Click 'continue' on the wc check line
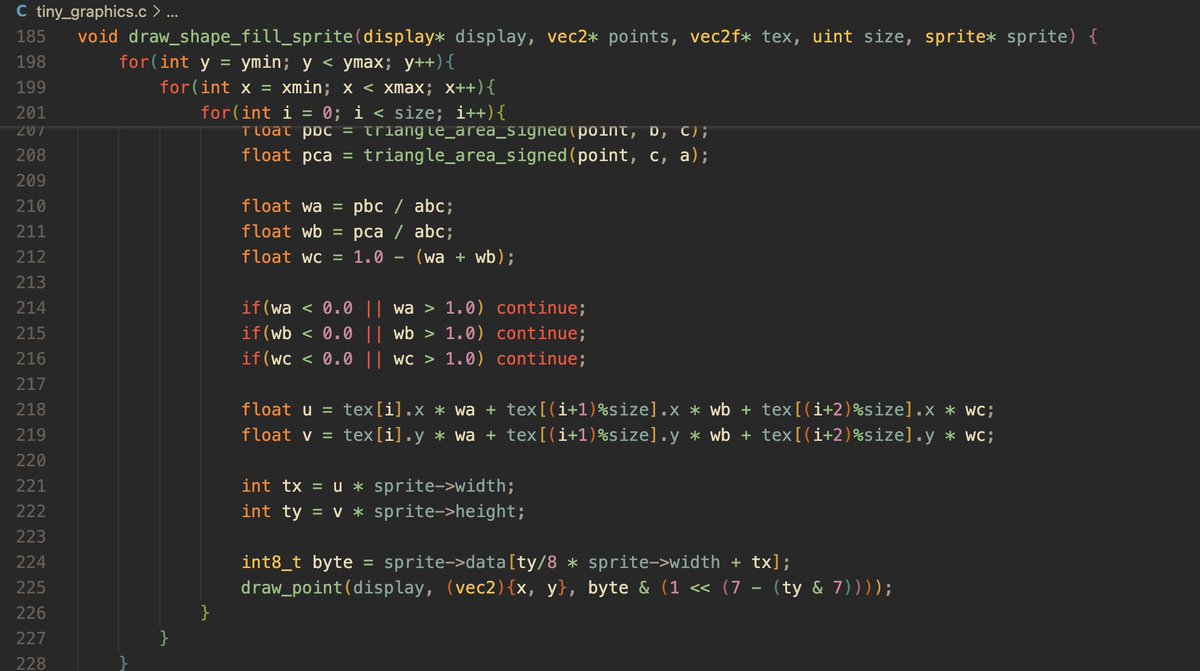The width and height of the screenshot is (1200, 671). [x=536, y=358]
